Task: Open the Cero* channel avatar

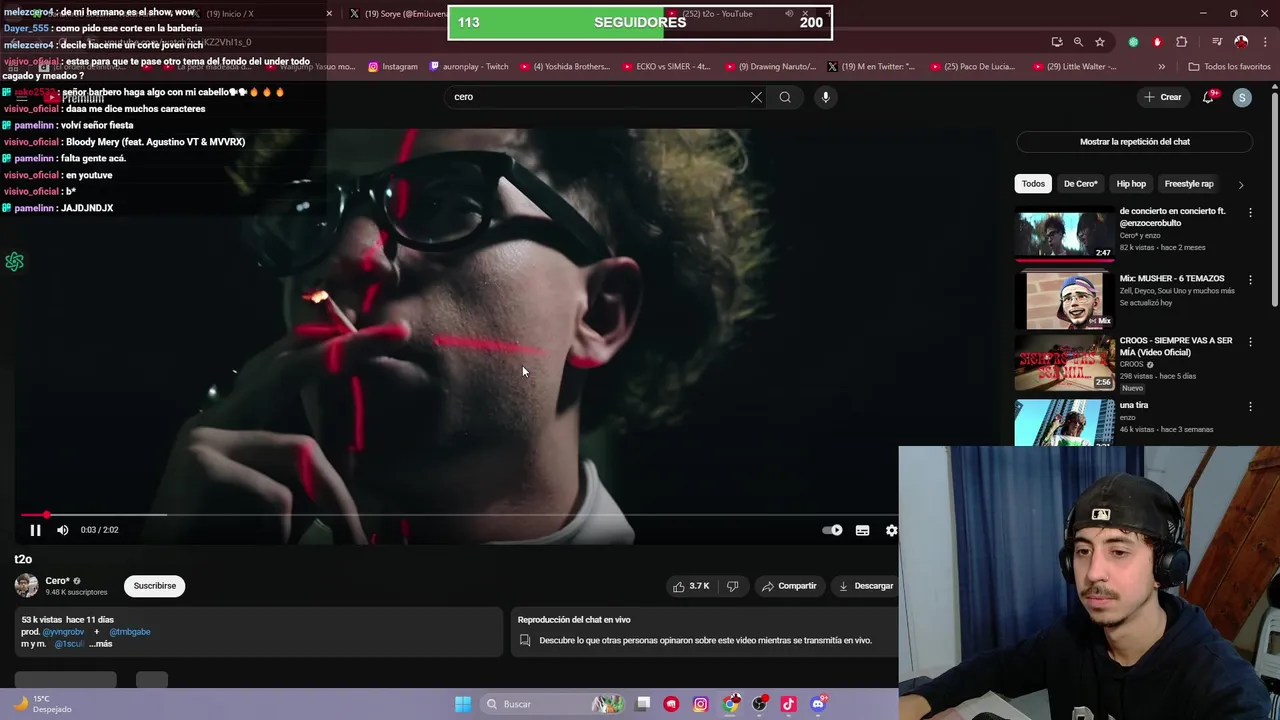Action: click(x=27, y=586)
